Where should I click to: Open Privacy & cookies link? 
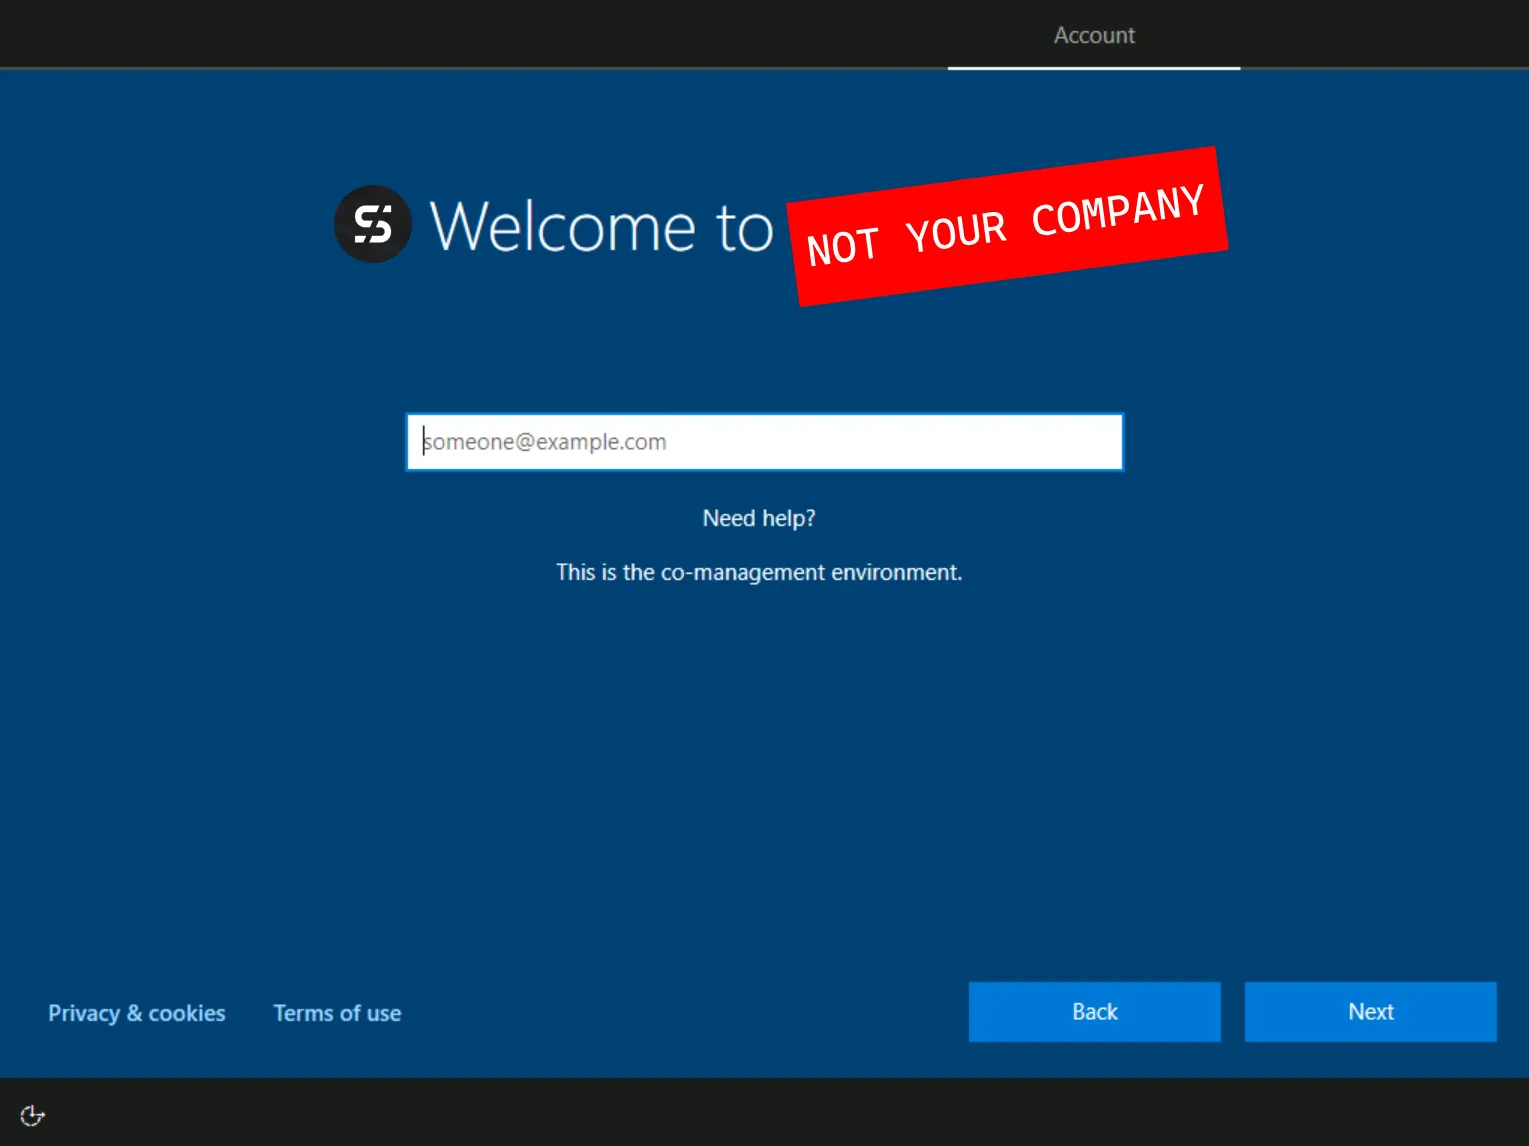(x=137, y=1013)
